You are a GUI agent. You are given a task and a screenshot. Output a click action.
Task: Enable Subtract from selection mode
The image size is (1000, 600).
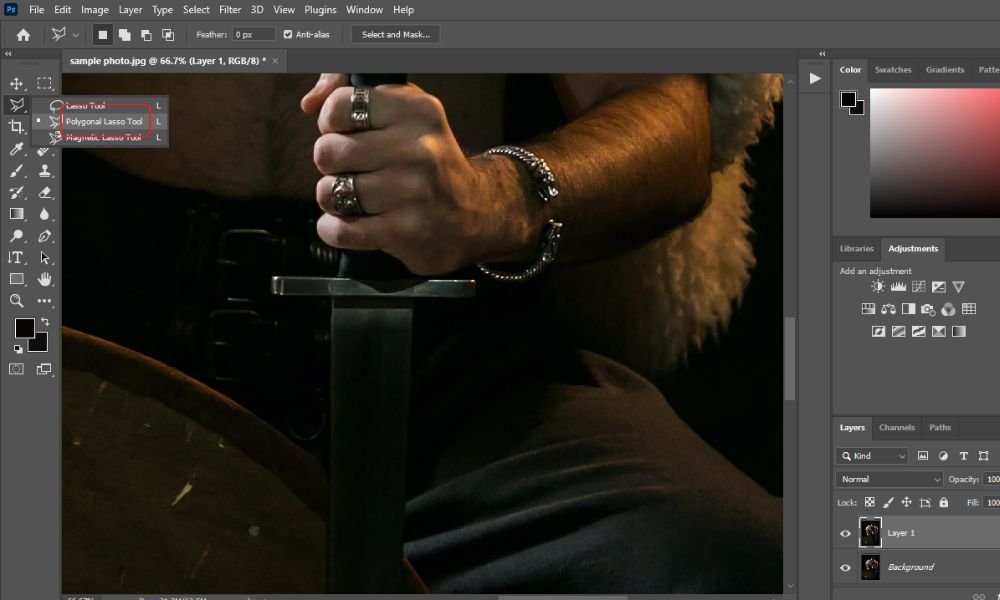click(146, 35)
